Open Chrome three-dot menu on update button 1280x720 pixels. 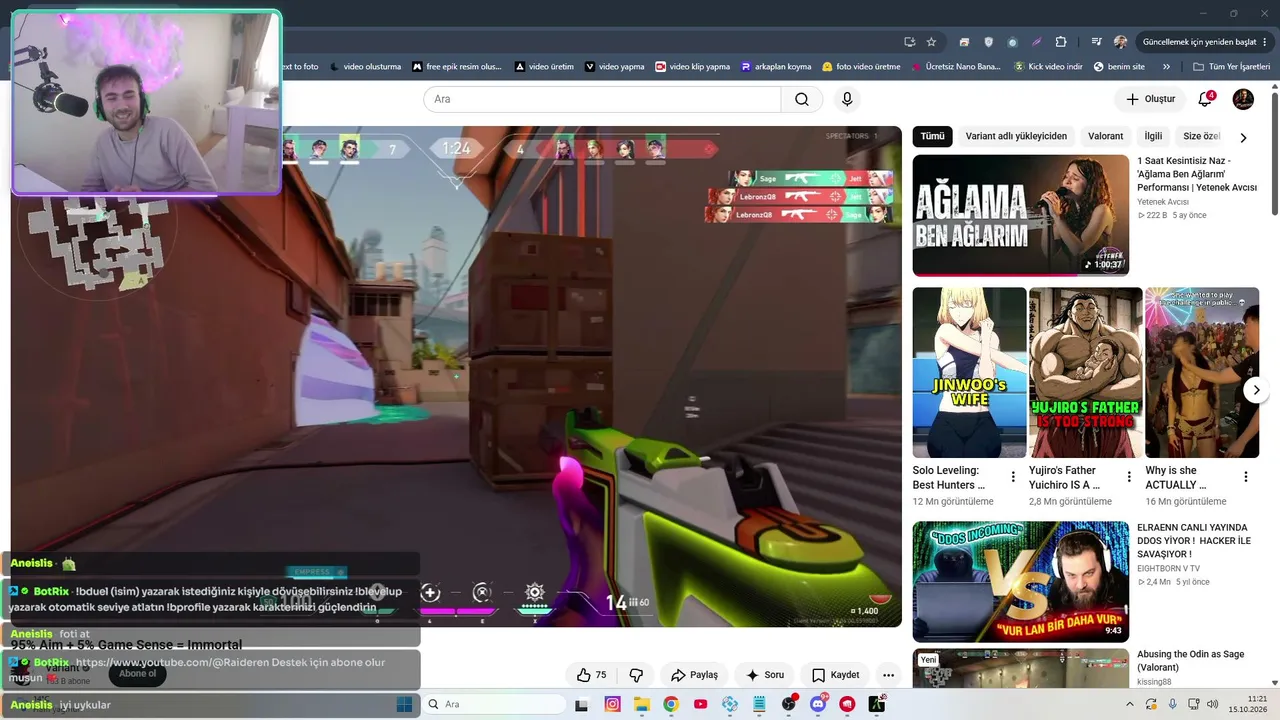coord(1267,42)
